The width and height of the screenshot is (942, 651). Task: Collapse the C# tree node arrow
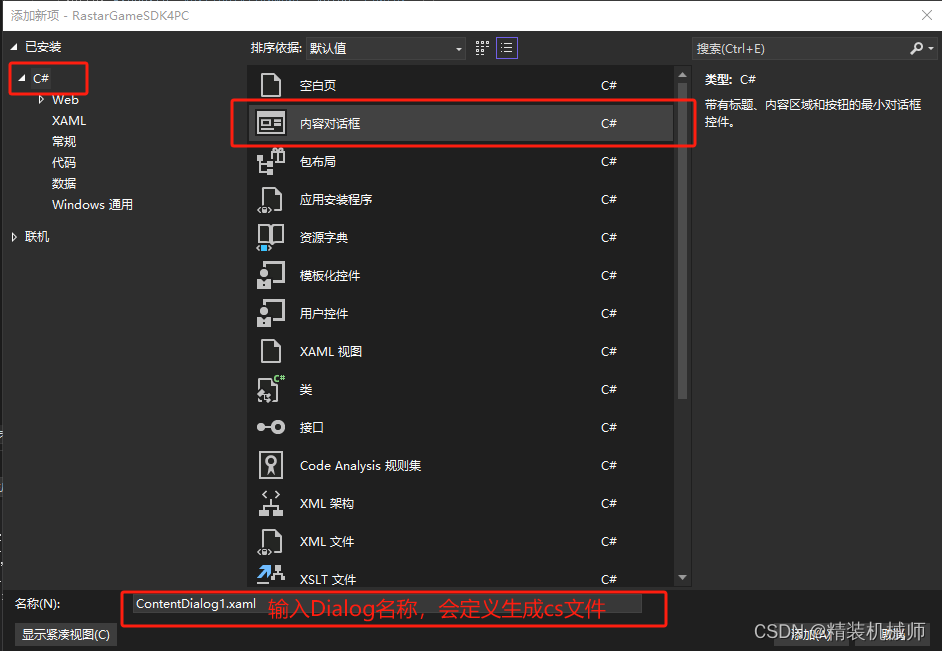pos(22,78)
